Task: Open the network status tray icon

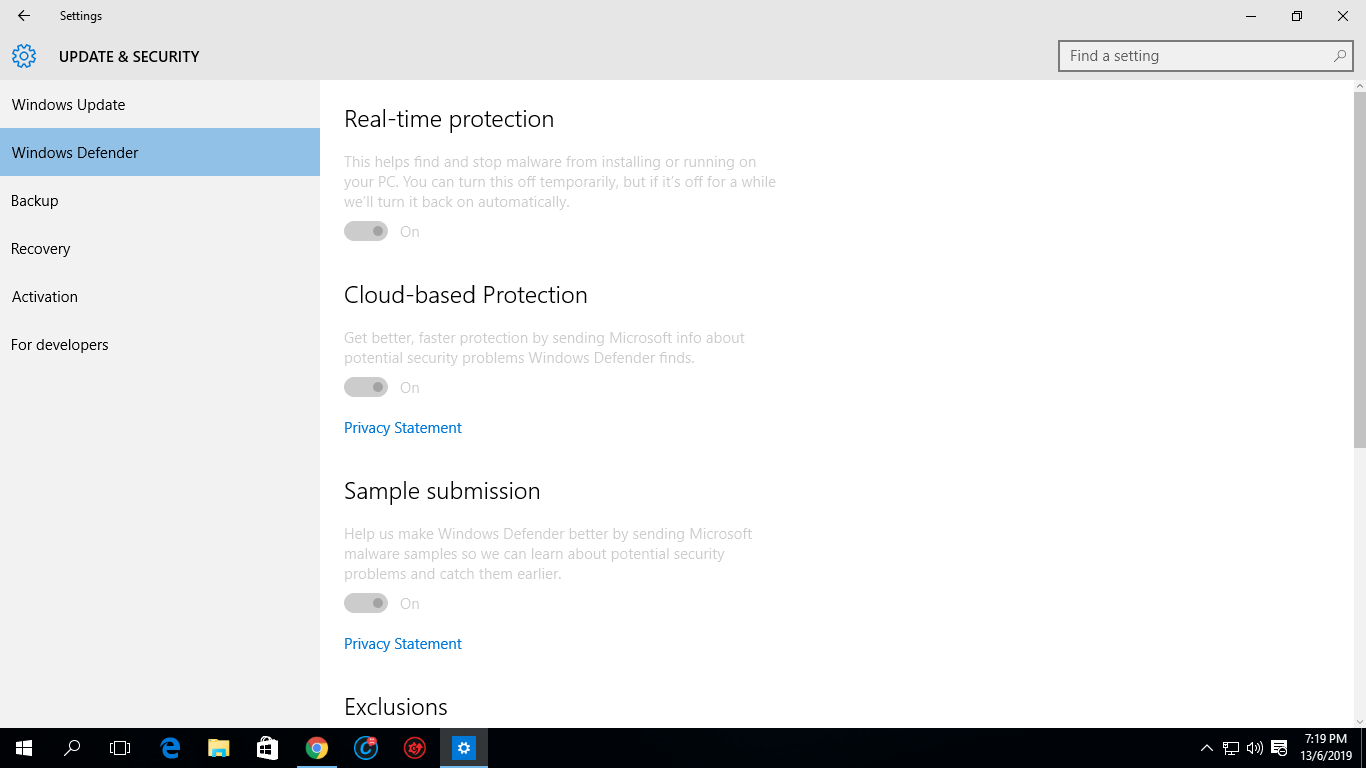Action: click(x=1231, y=748)
